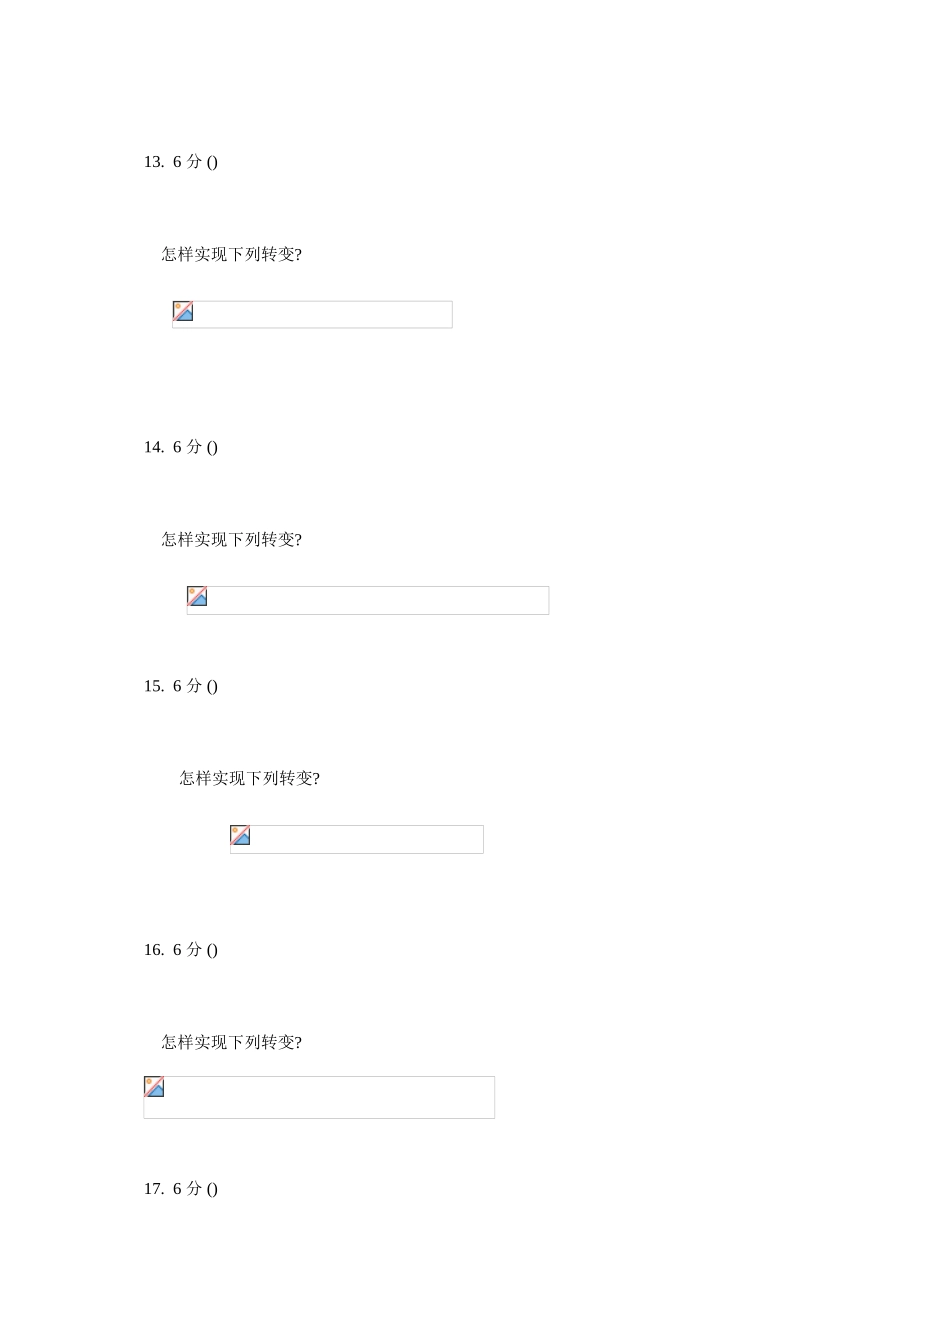Click the "怎样实现下列转变?" text under question 13
950x1344 pixels.
coord(232,254)
